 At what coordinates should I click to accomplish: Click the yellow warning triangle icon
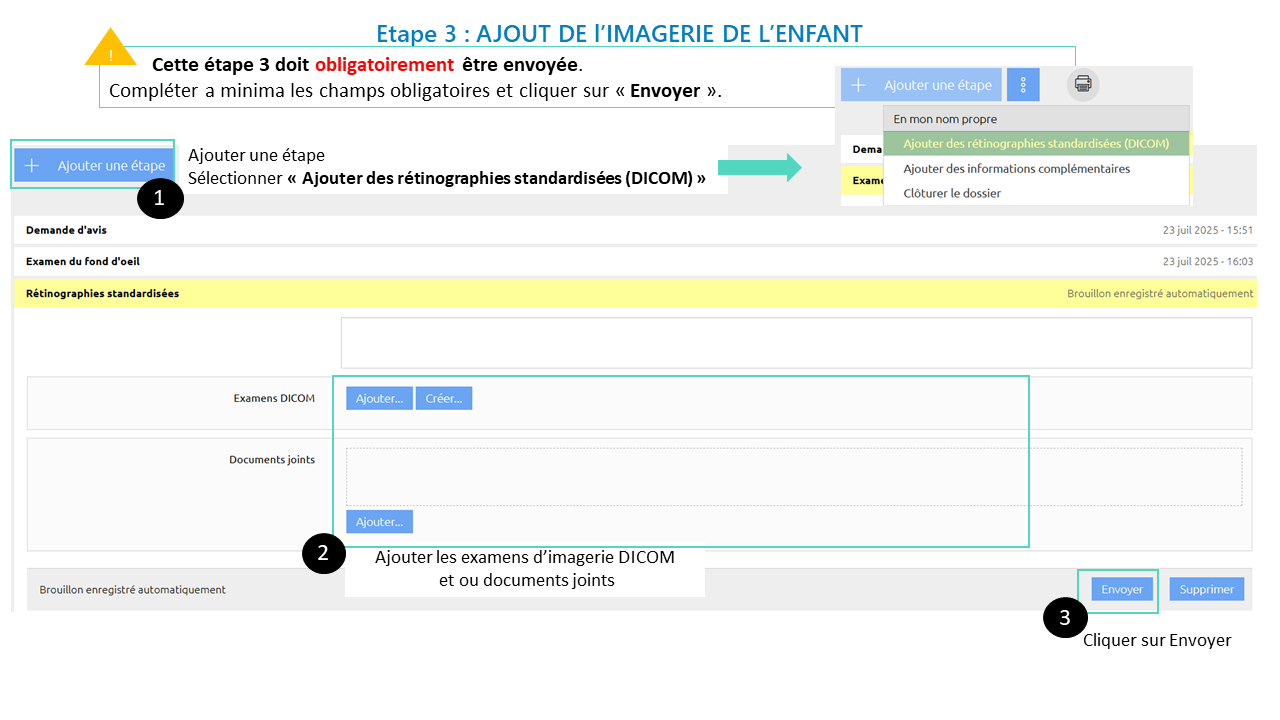click(111, 50)
